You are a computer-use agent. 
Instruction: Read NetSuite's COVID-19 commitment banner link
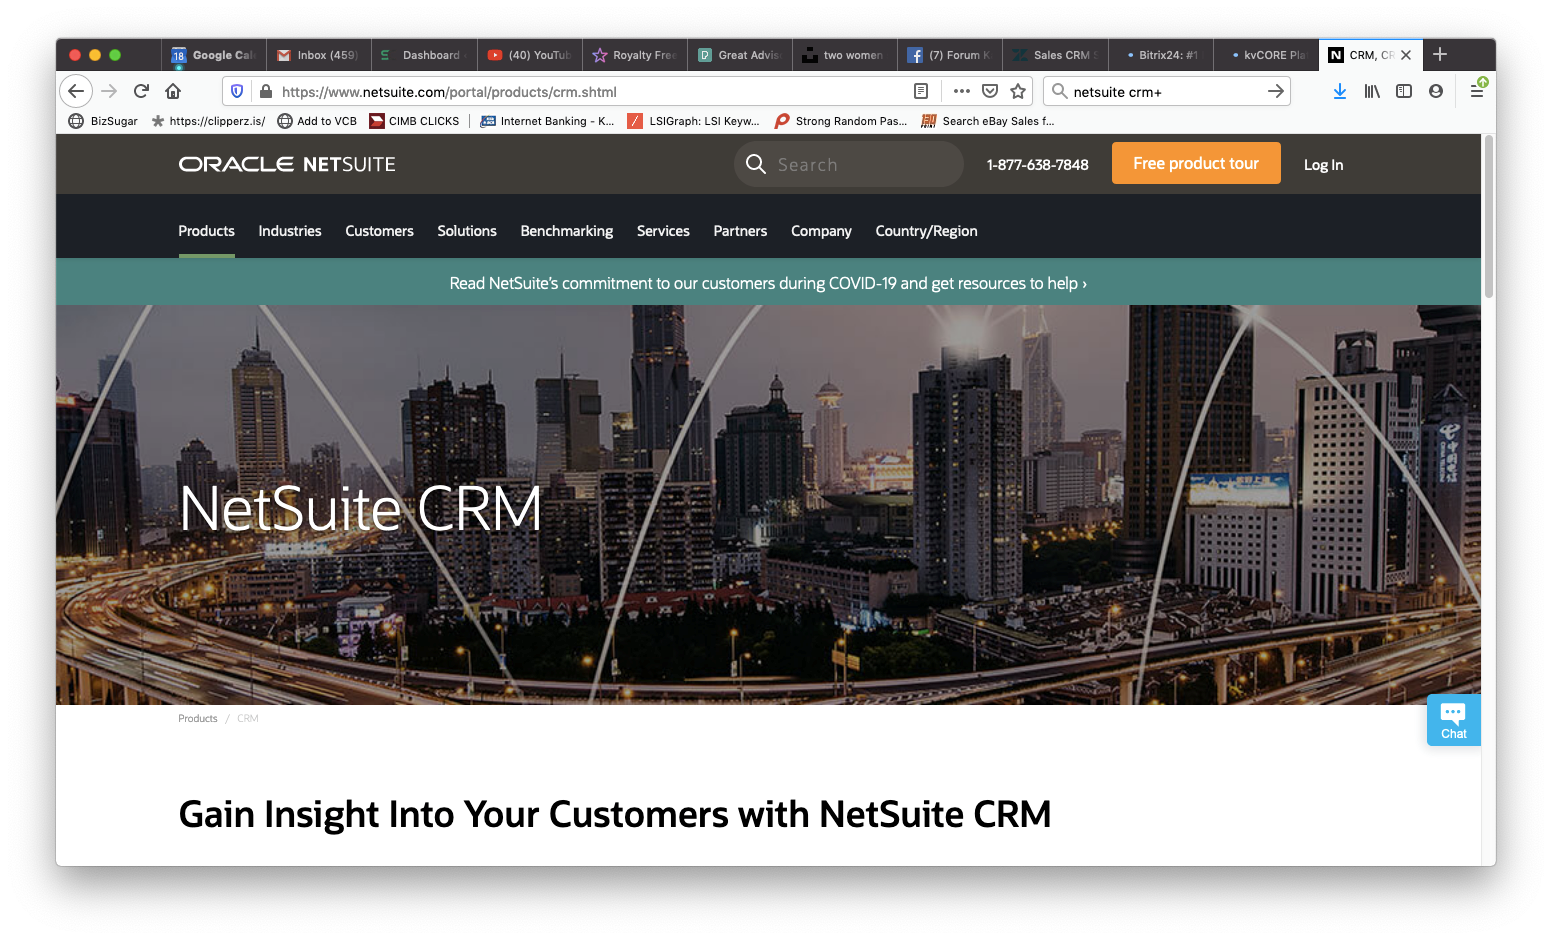pos(768,283)
